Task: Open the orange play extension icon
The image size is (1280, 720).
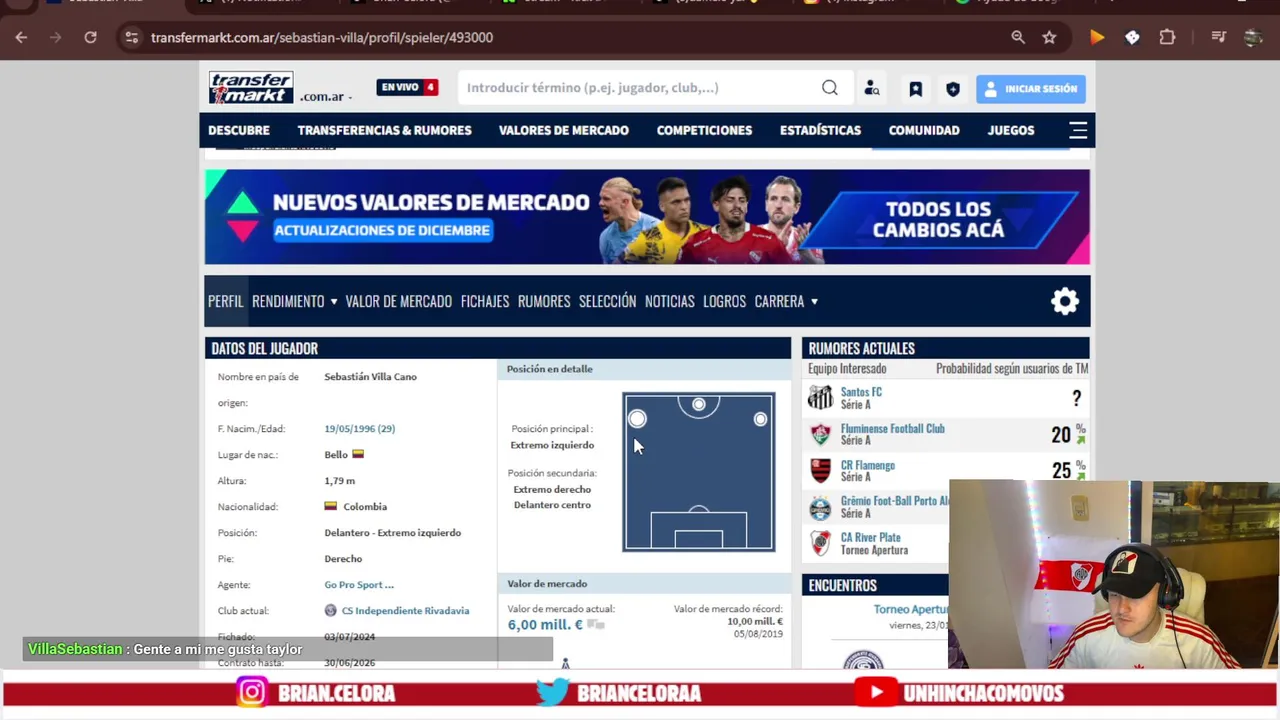Action: click(x=1097, y=37)
